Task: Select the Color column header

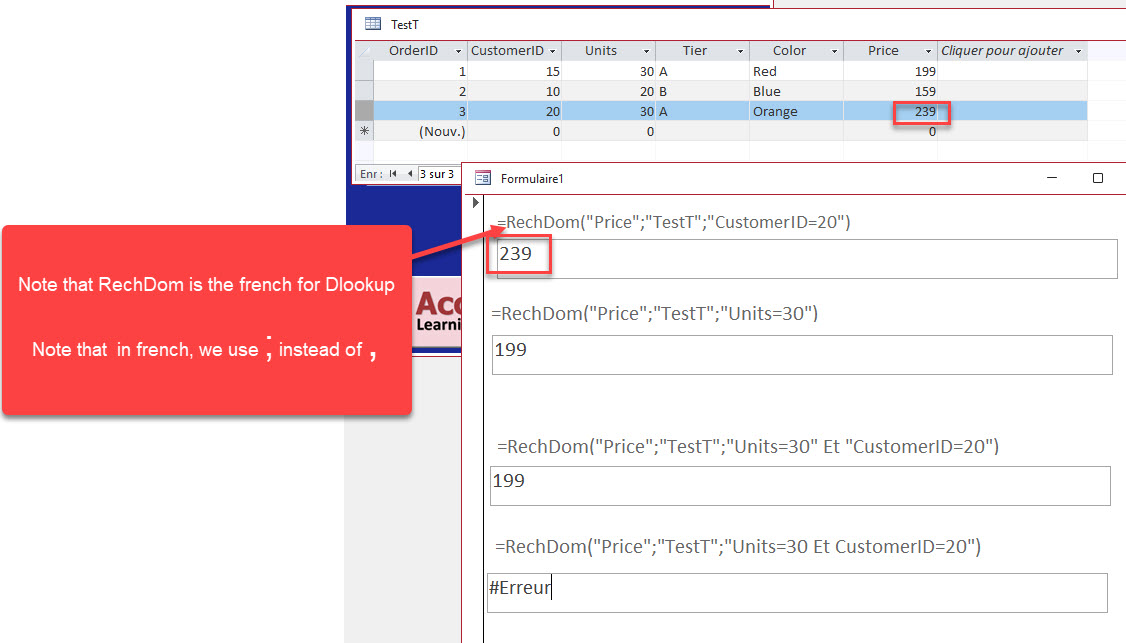Action: 789,51
